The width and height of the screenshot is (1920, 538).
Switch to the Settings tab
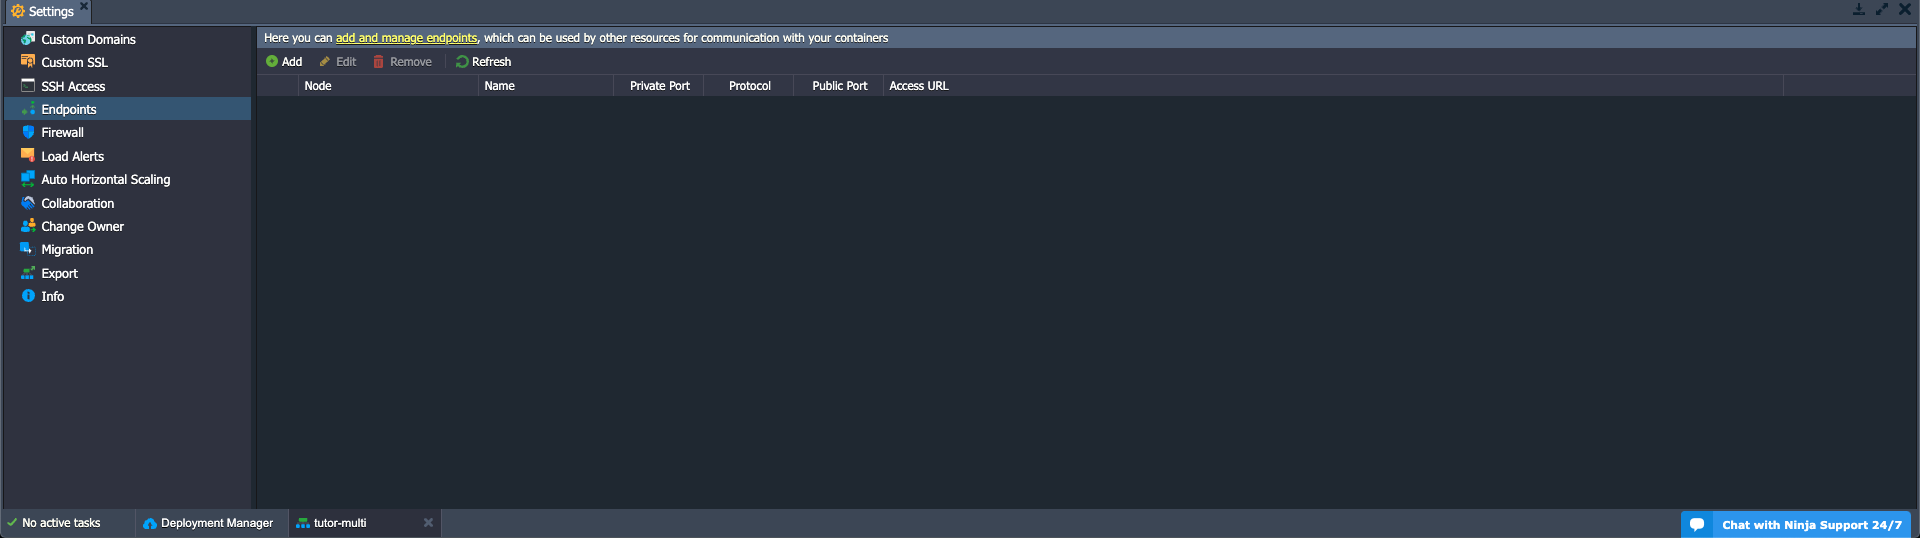(x=50, y=11)
